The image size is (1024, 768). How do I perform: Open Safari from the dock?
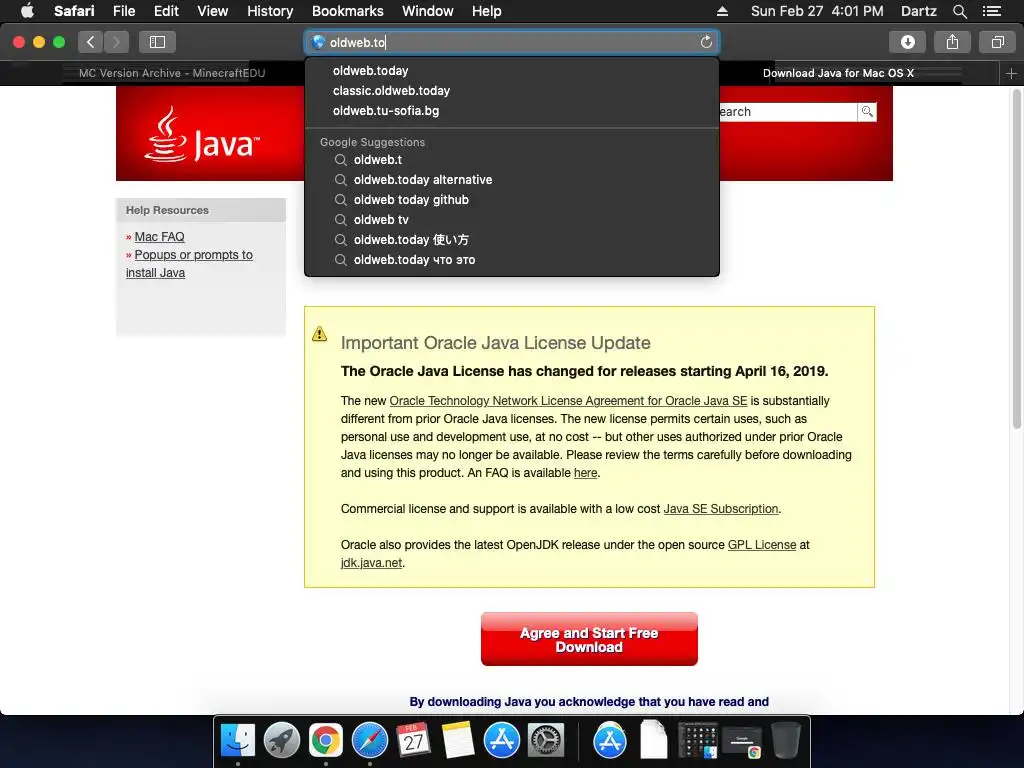click(370, 740)
